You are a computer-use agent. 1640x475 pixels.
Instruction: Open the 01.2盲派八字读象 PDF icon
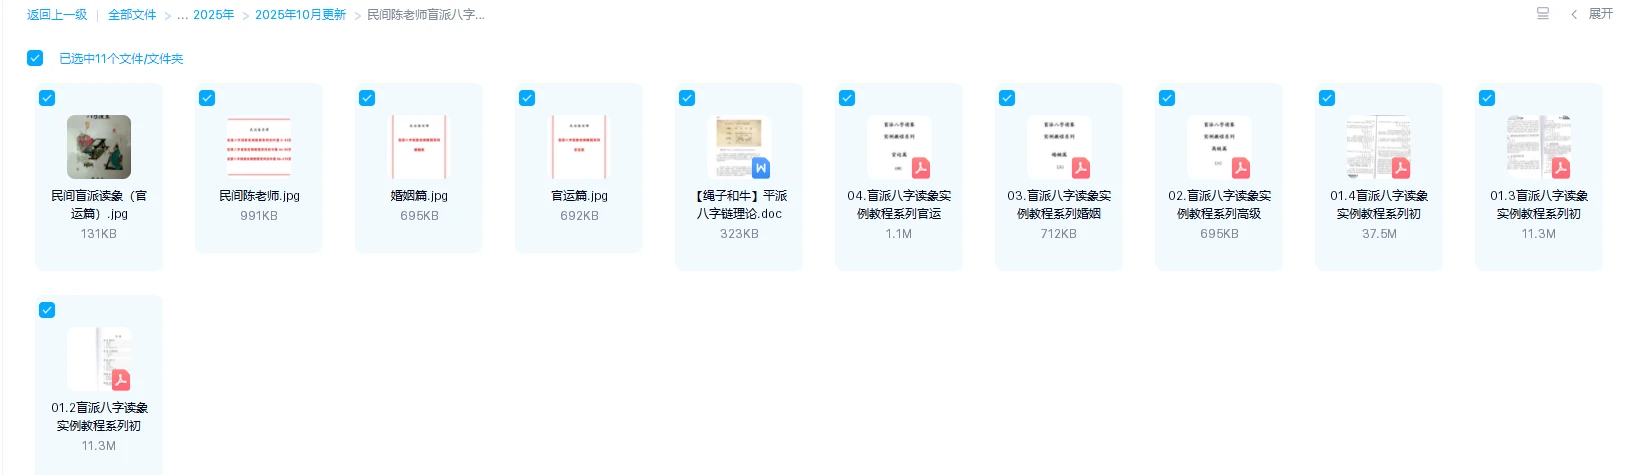click(x=99, y=359)
